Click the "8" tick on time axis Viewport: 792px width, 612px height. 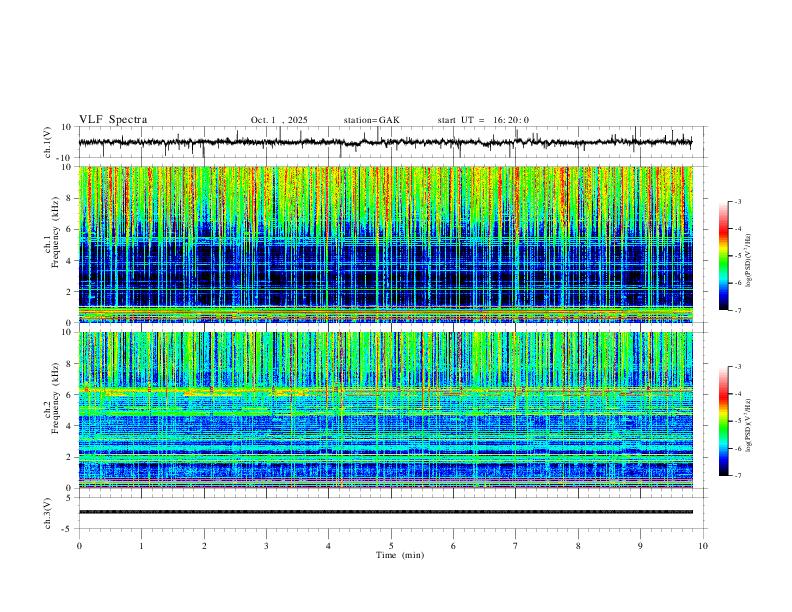click(578, 546)
